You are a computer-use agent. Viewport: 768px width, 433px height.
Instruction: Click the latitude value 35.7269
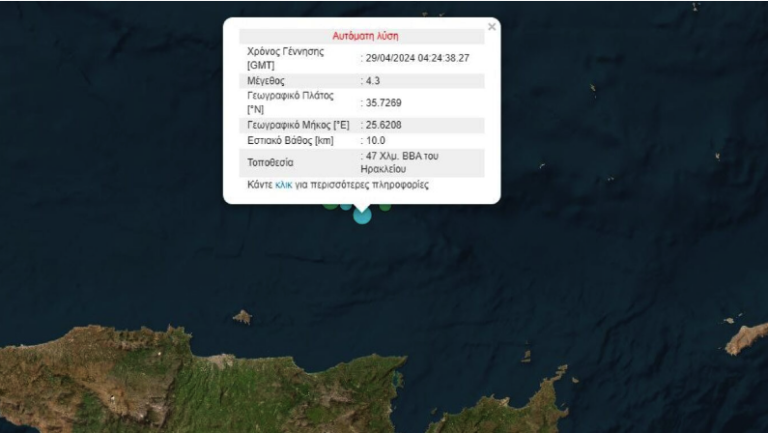[383, 102]
